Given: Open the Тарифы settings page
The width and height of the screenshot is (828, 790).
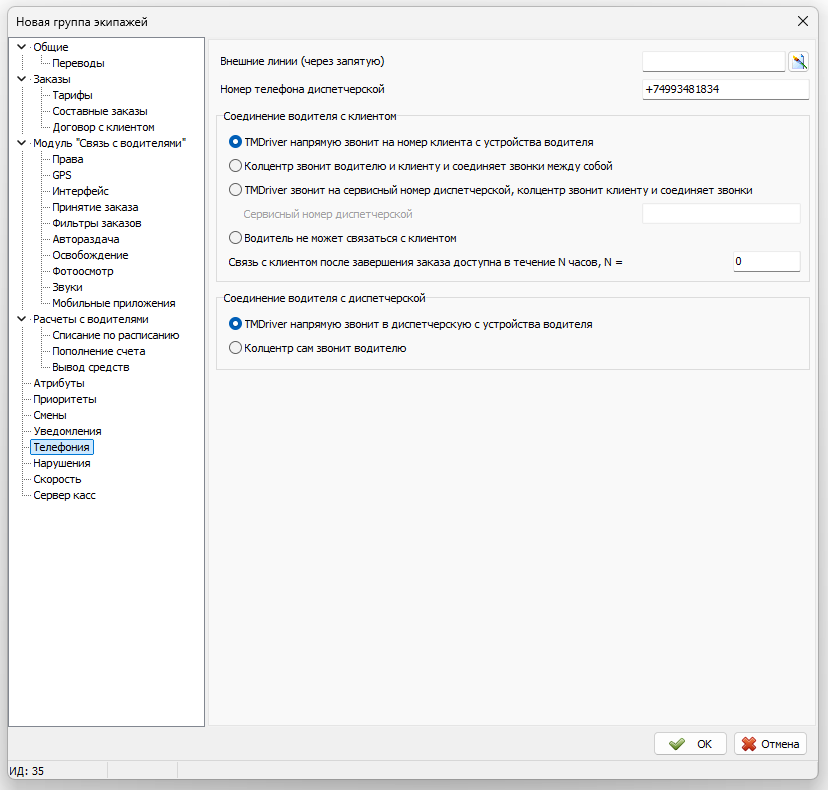Looking at the screenshot, I should point(72,95).
